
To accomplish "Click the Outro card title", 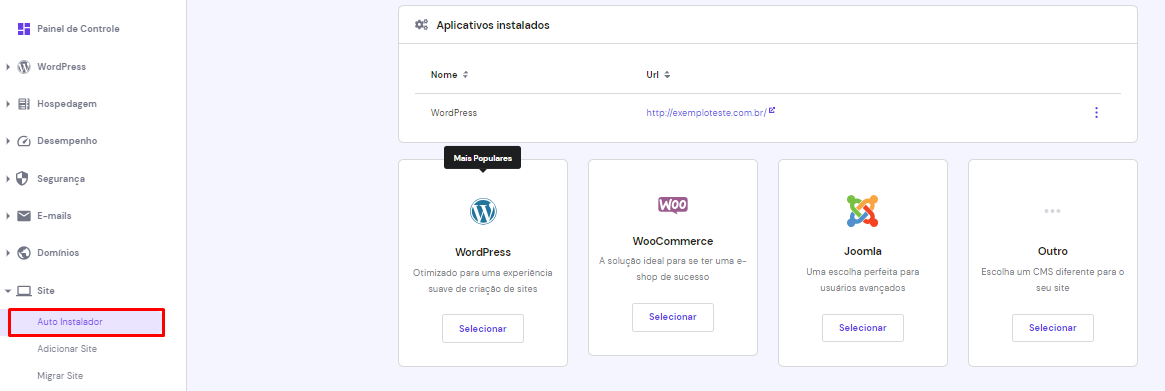I will pos(1052,251).
